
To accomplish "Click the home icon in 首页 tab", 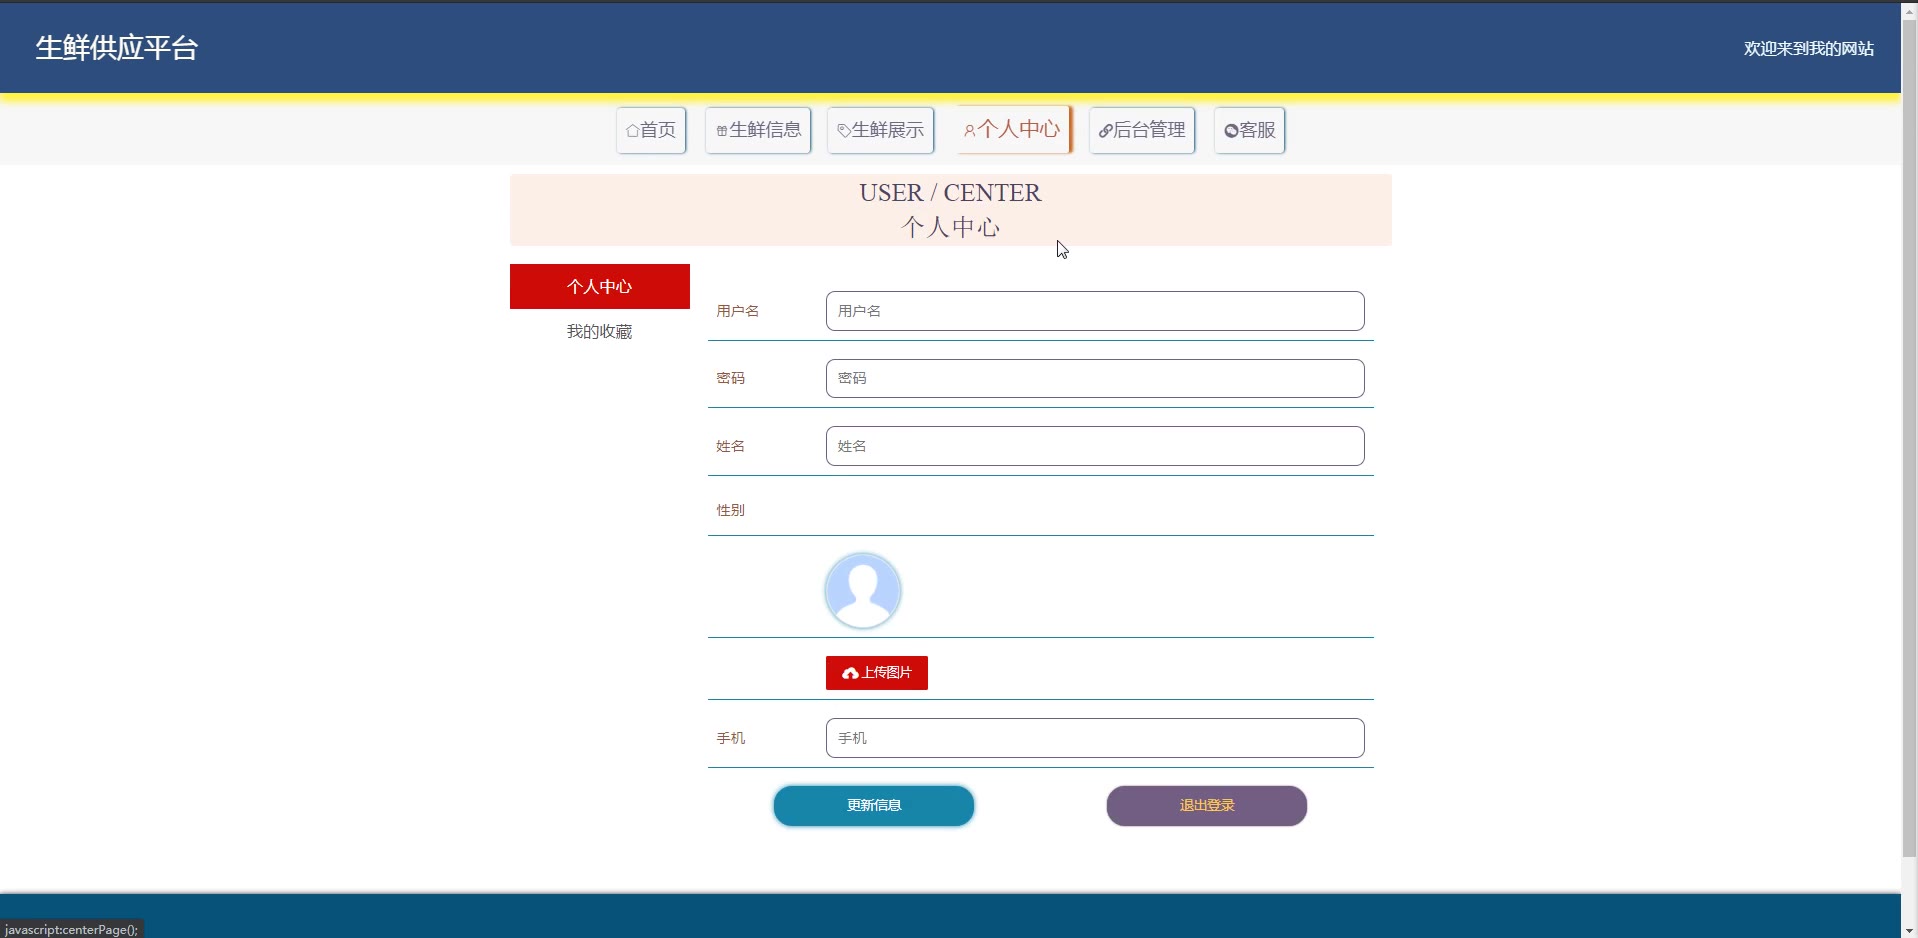I will pyautogui.click(x=632, y=131).
